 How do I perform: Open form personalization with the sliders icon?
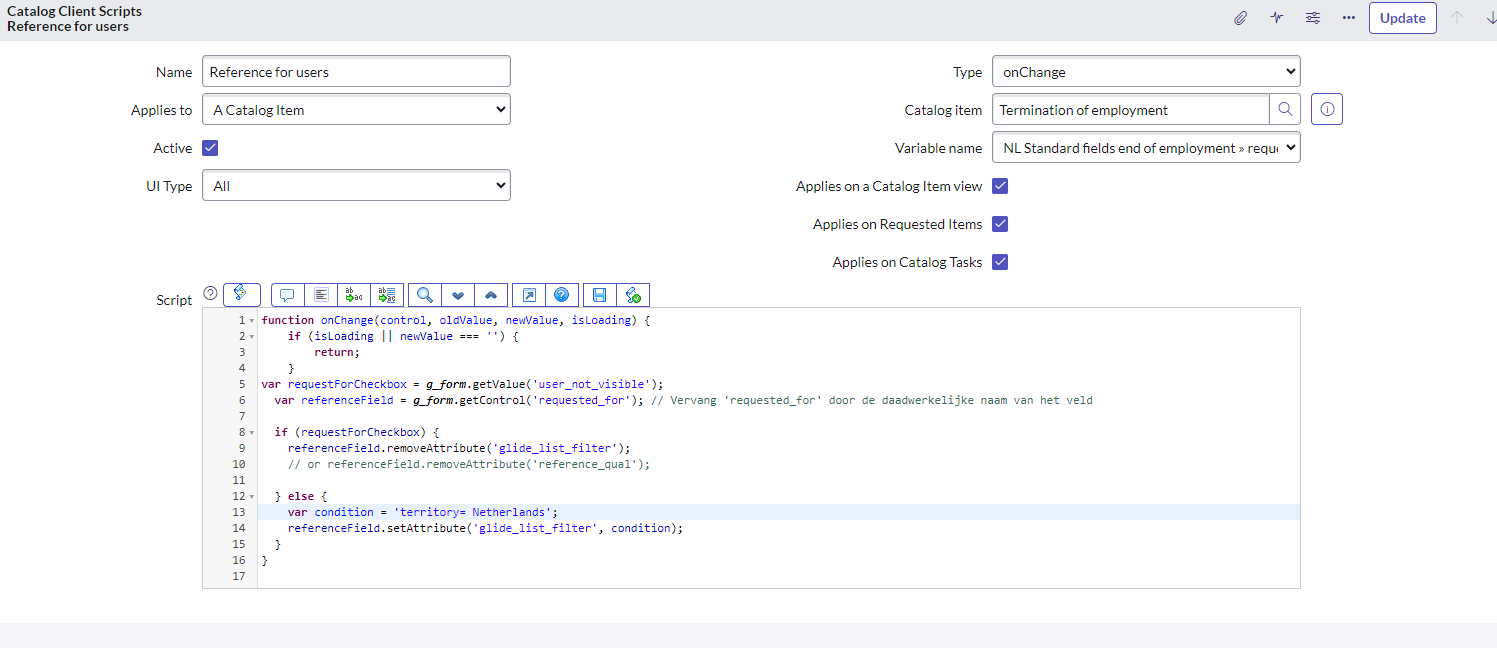(1312, 17)
